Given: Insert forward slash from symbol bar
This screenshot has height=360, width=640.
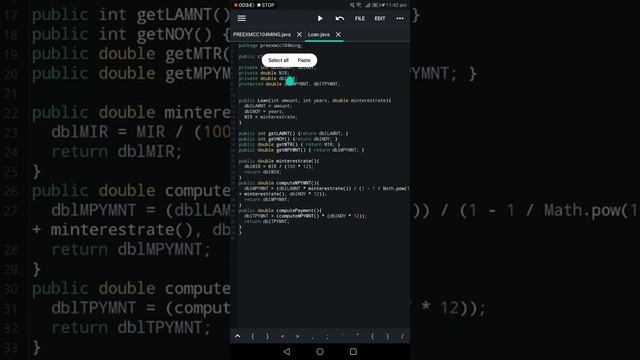Looking at the screenshot, I should point(402,336).
